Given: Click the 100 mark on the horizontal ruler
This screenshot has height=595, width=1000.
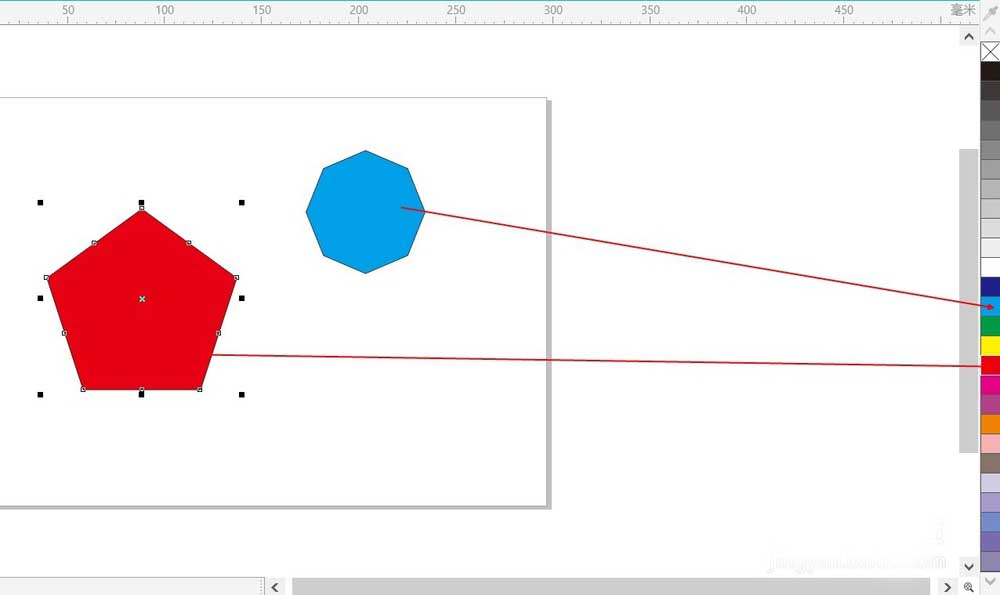Looking at the screenshot, I should [165, 10].
